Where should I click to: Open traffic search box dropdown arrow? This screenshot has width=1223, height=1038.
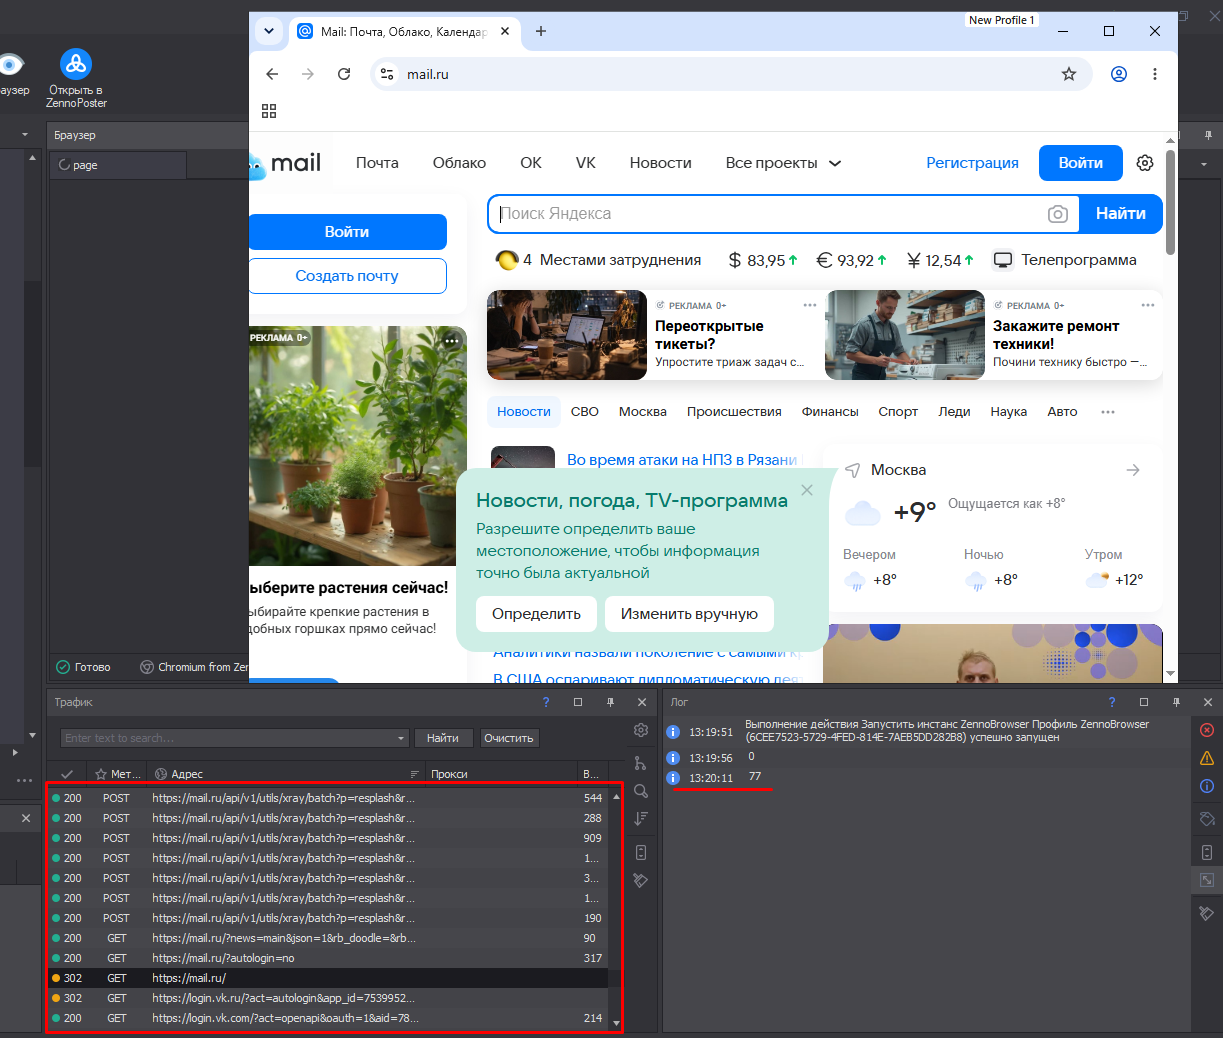[x=401, y=738]
